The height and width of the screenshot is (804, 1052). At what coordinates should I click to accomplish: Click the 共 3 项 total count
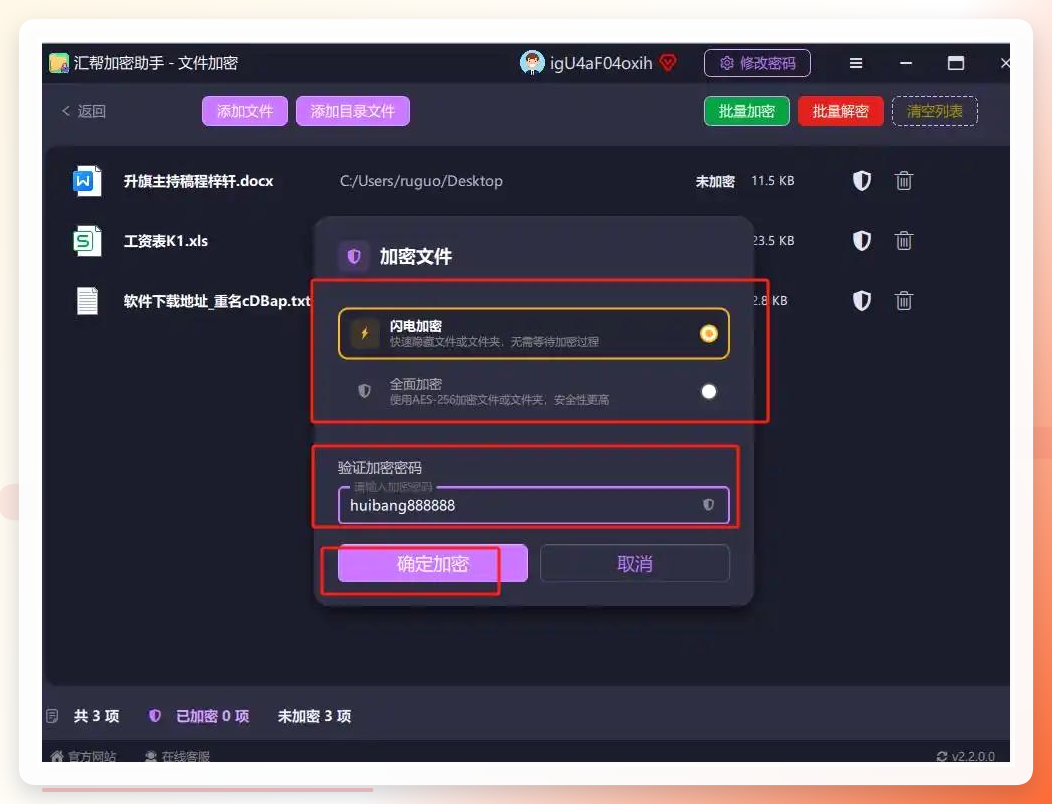[x=97, y=716]
